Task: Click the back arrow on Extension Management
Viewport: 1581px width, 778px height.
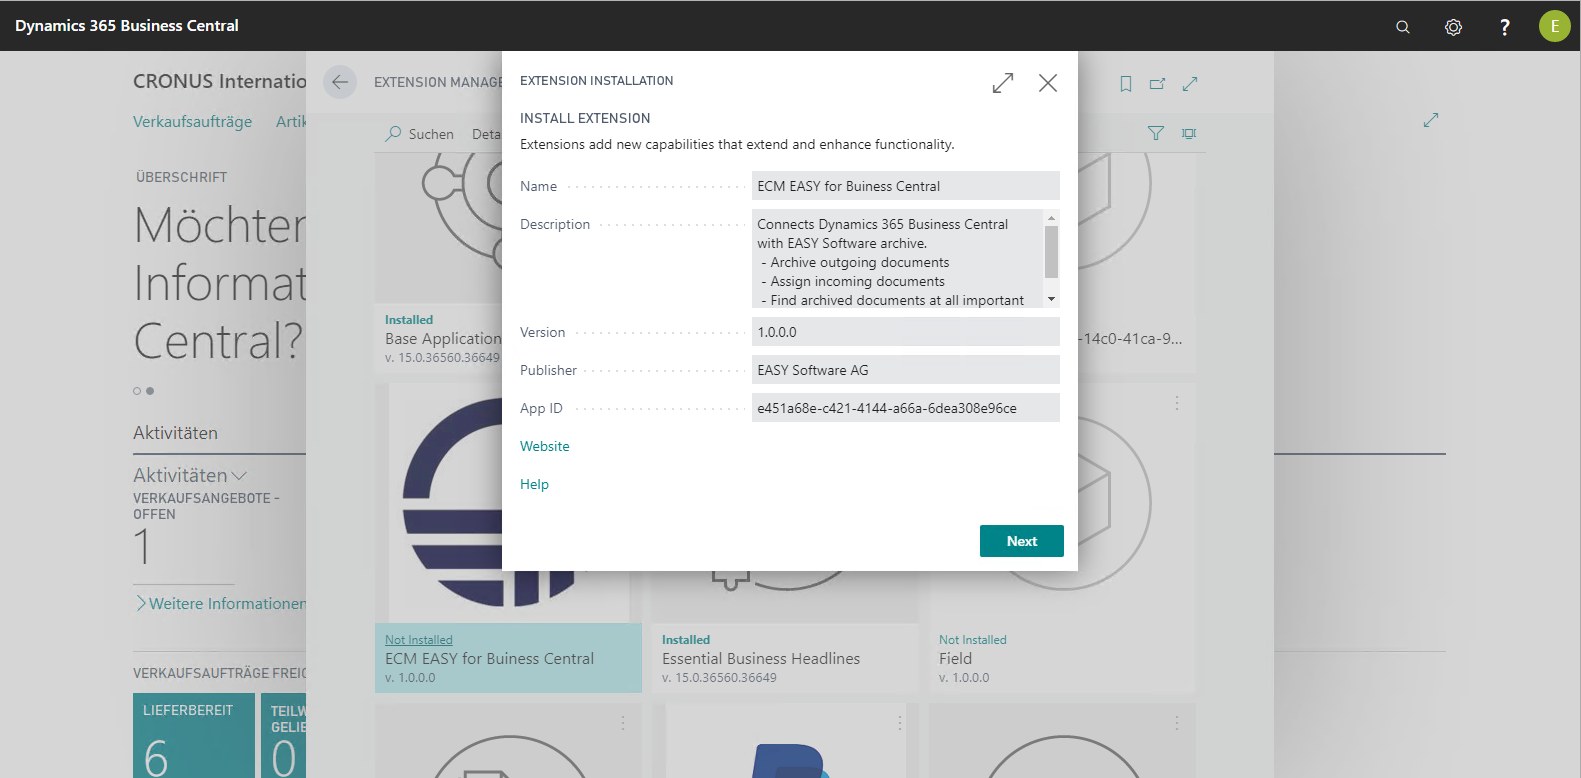Action: tap(340, 82)
